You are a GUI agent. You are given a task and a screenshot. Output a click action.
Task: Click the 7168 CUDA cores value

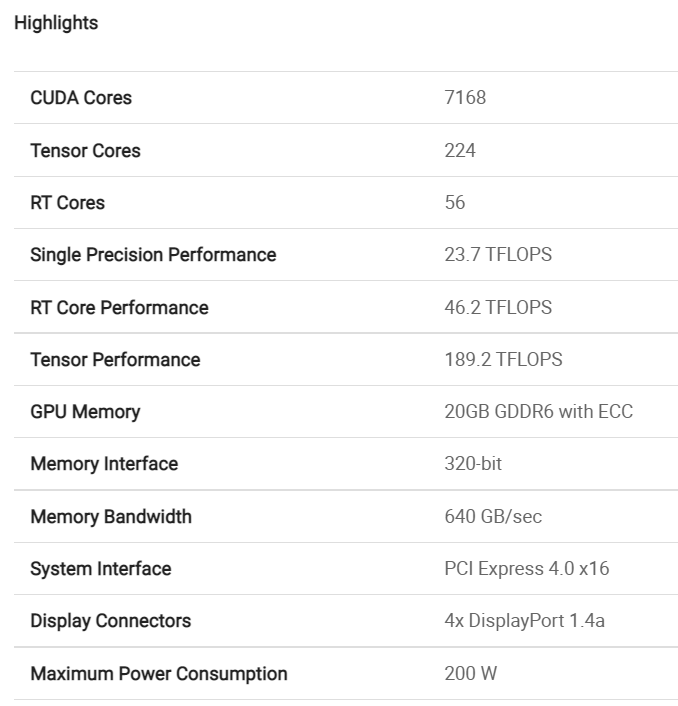(465, 98)
